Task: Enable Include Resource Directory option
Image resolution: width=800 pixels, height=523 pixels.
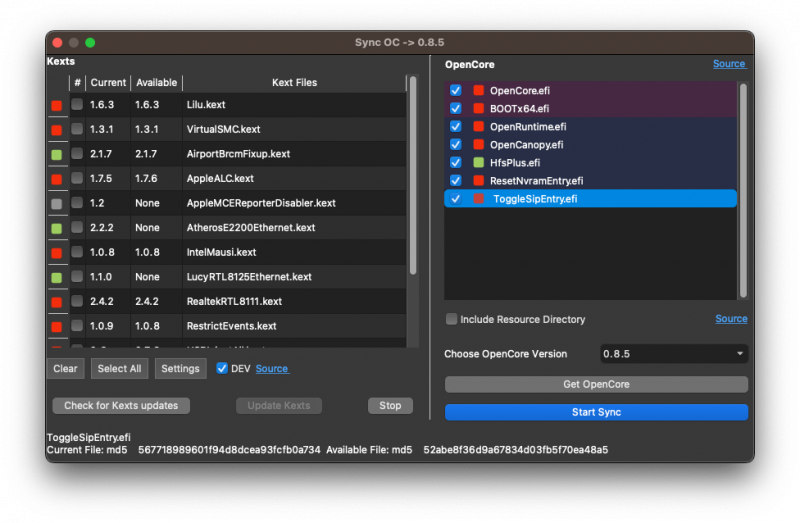Action: point(452,319)
